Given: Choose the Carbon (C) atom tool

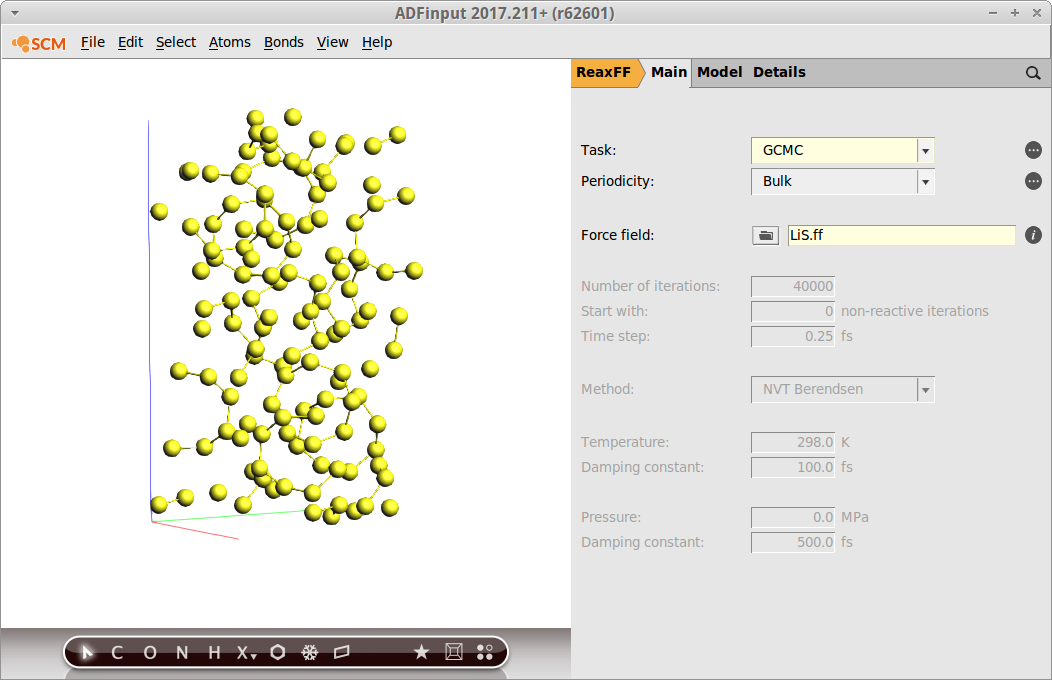Looking at the screenshot, I should click(117, 653).
